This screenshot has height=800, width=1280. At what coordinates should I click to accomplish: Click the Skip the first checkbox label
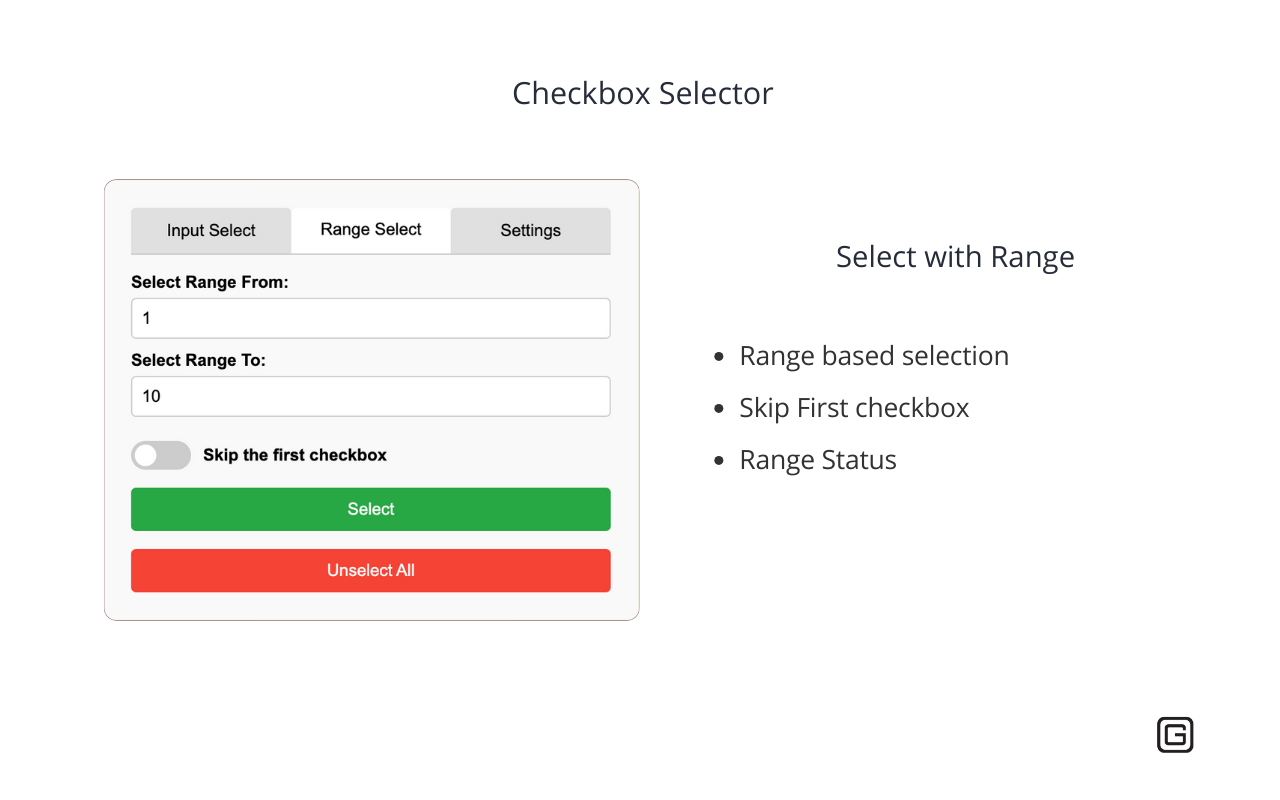[x=294, y=455]
